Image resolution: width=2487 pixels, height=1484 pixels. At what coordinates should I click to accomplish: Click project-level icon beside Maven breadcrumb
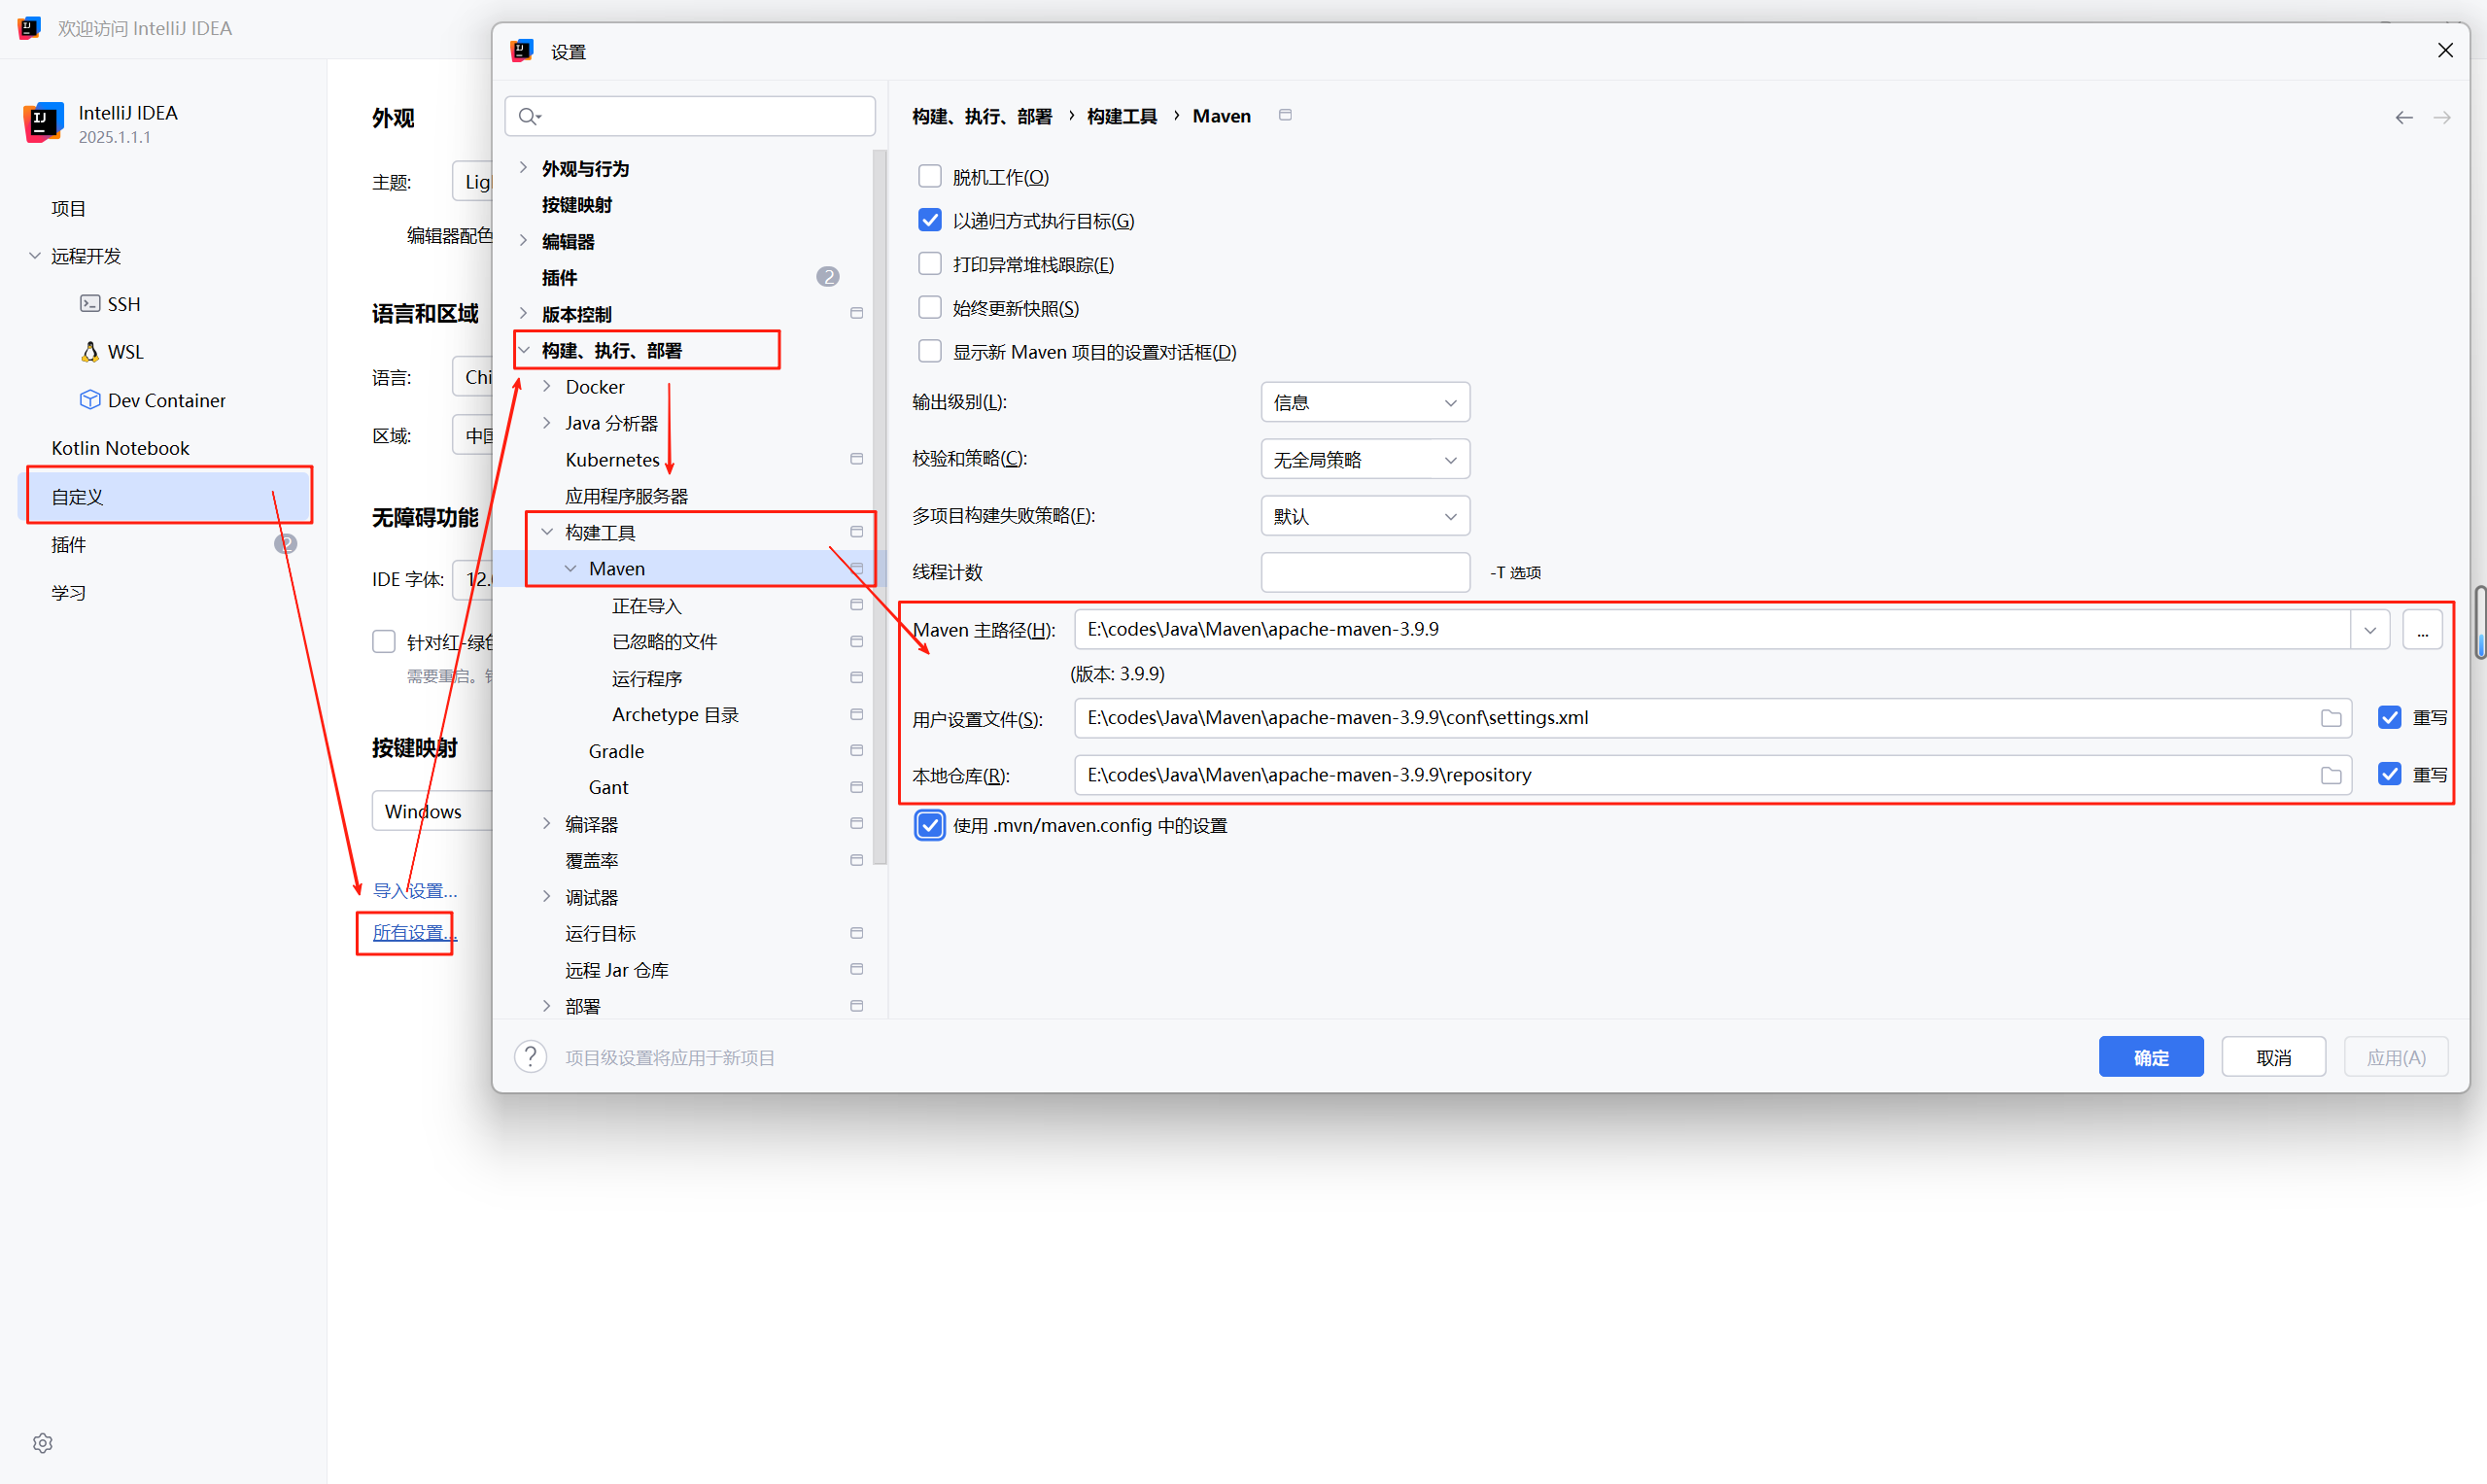tap(1285, 115)
